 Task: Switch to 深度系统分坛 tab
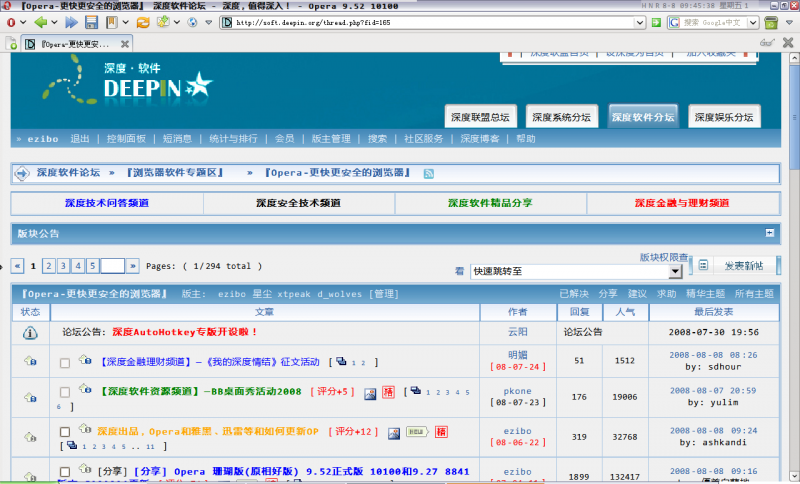click(x=561, y=117)
